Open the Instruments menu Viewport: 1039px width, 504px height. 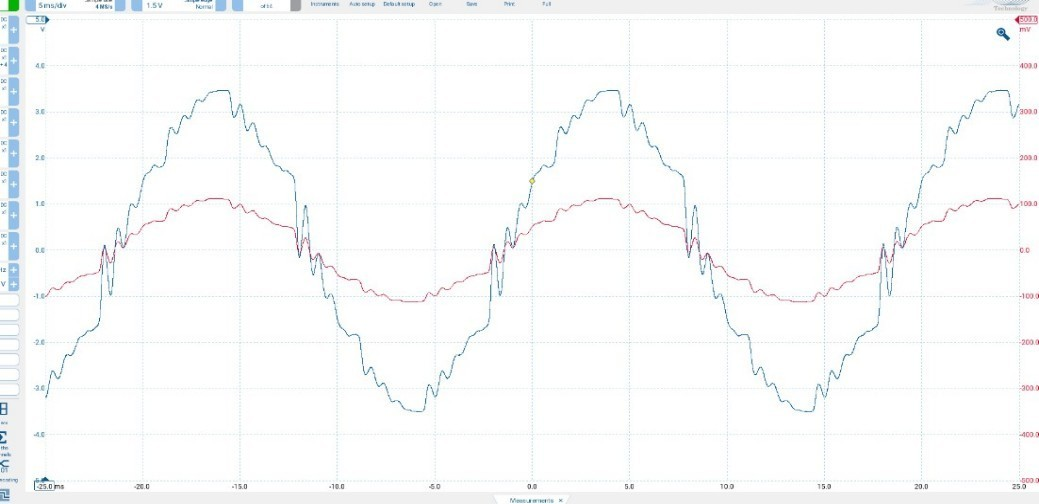325,4
